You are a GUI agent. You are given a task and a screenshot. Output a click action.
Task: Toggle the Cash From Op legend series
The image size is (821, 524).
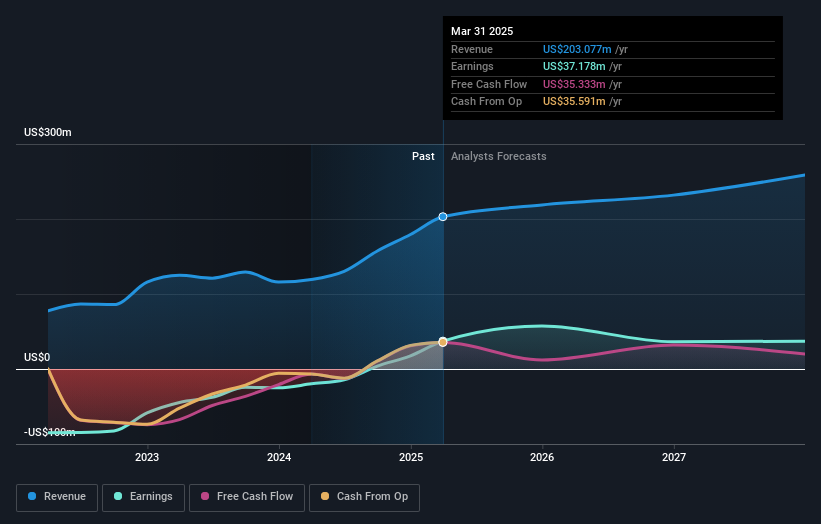364,497
